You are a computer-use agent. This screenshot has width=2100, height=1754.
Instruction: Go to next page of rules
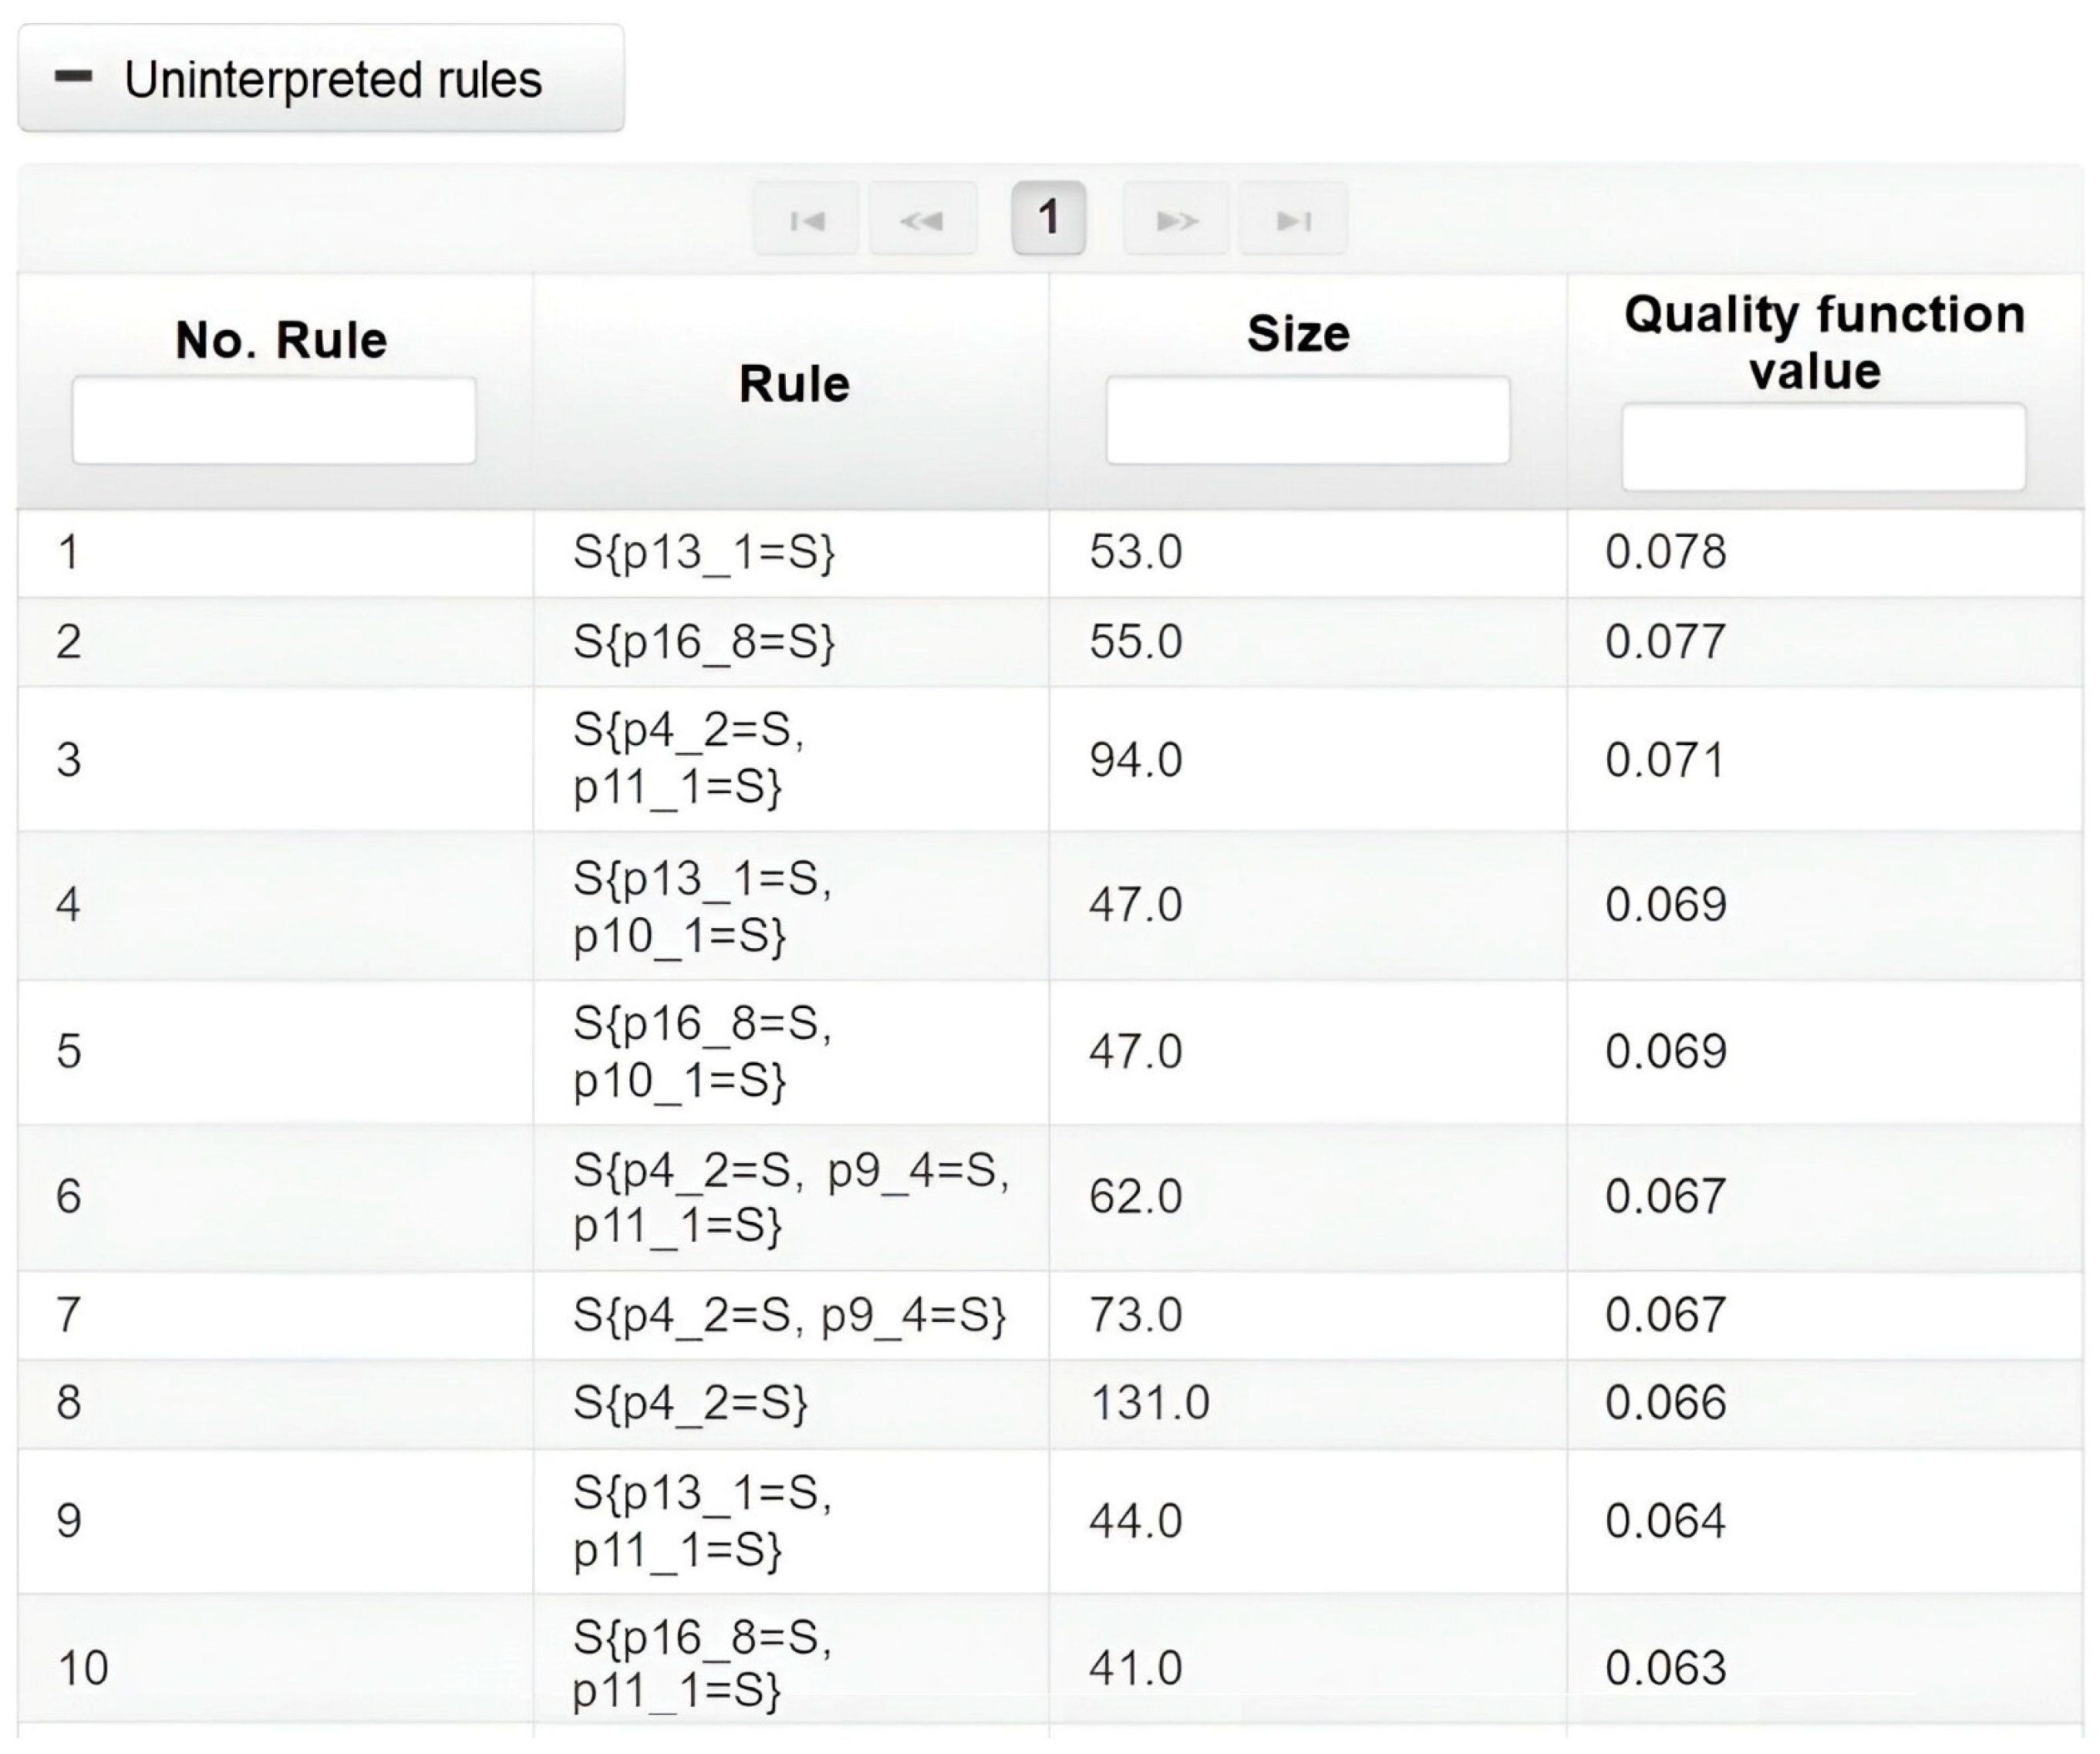1176,219
